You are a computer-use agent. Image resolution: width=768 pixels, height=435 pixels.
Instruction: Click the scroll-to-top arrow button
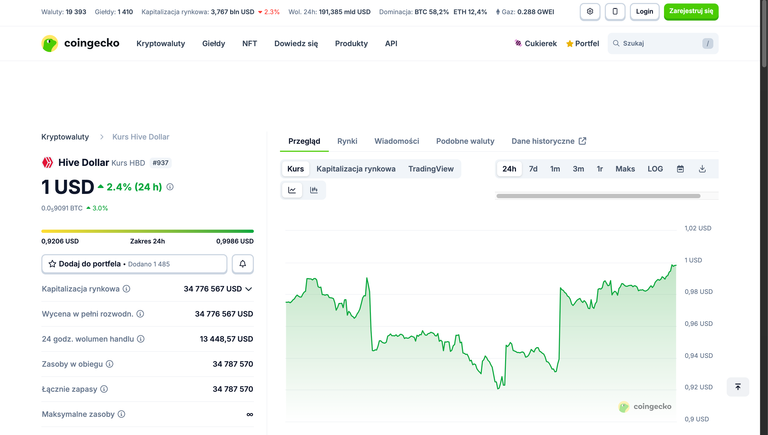738,387
